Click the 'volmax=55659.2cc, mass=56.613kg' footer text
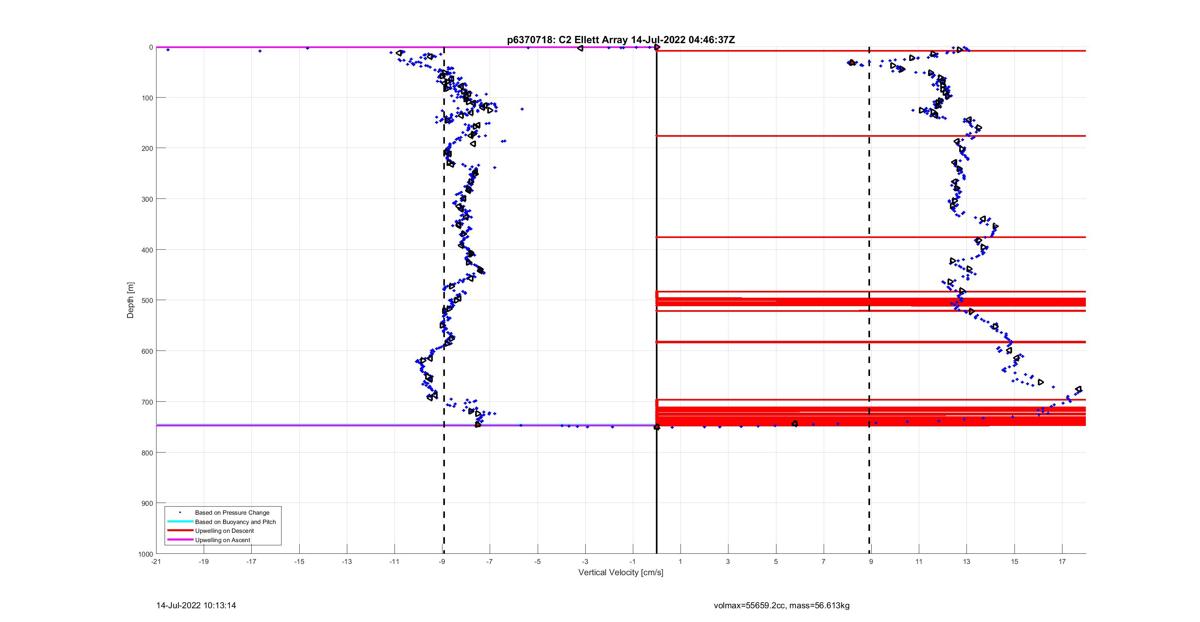Viewport: 1200px width, 622px height. tap(781, 605)
